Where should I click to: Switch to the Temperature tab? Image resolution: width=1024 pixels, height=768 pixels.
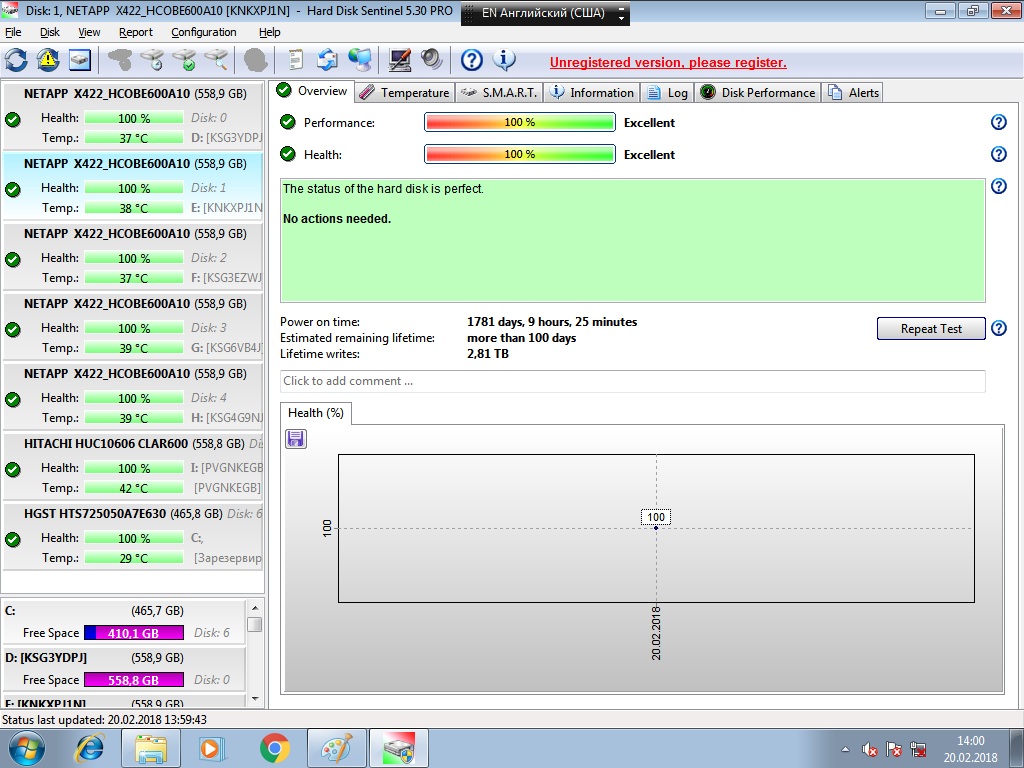405,93
